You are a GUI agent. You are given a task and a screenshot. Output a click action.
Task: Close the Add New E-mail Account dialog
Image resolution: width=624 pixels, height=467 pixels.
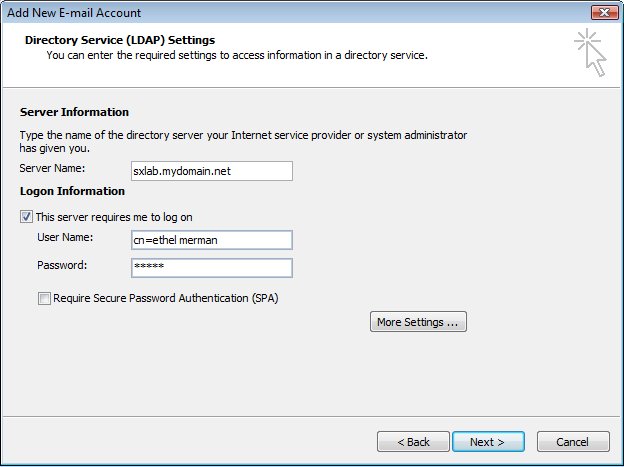[601, 13]
